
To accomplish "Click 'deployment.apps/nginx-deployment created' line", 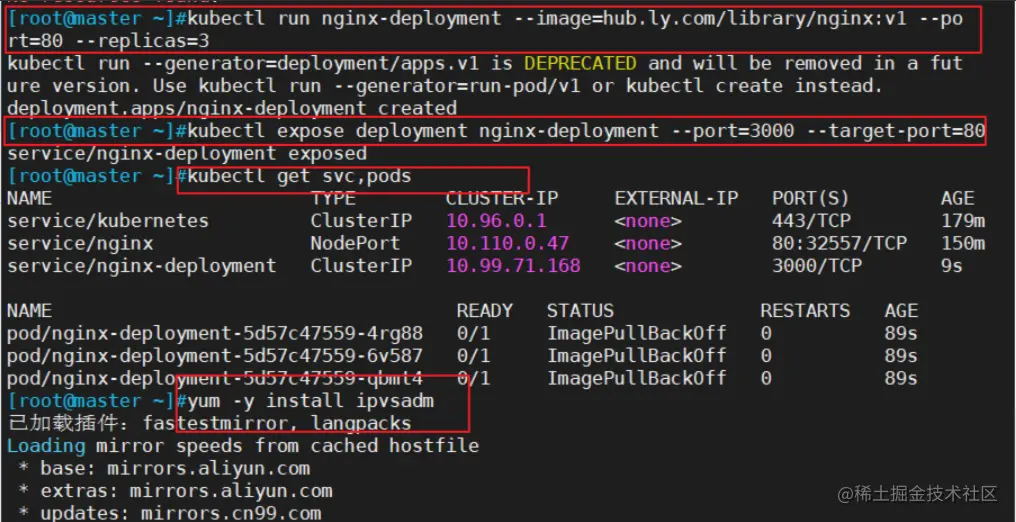I will pyautogui.click(x=232, y=108).
